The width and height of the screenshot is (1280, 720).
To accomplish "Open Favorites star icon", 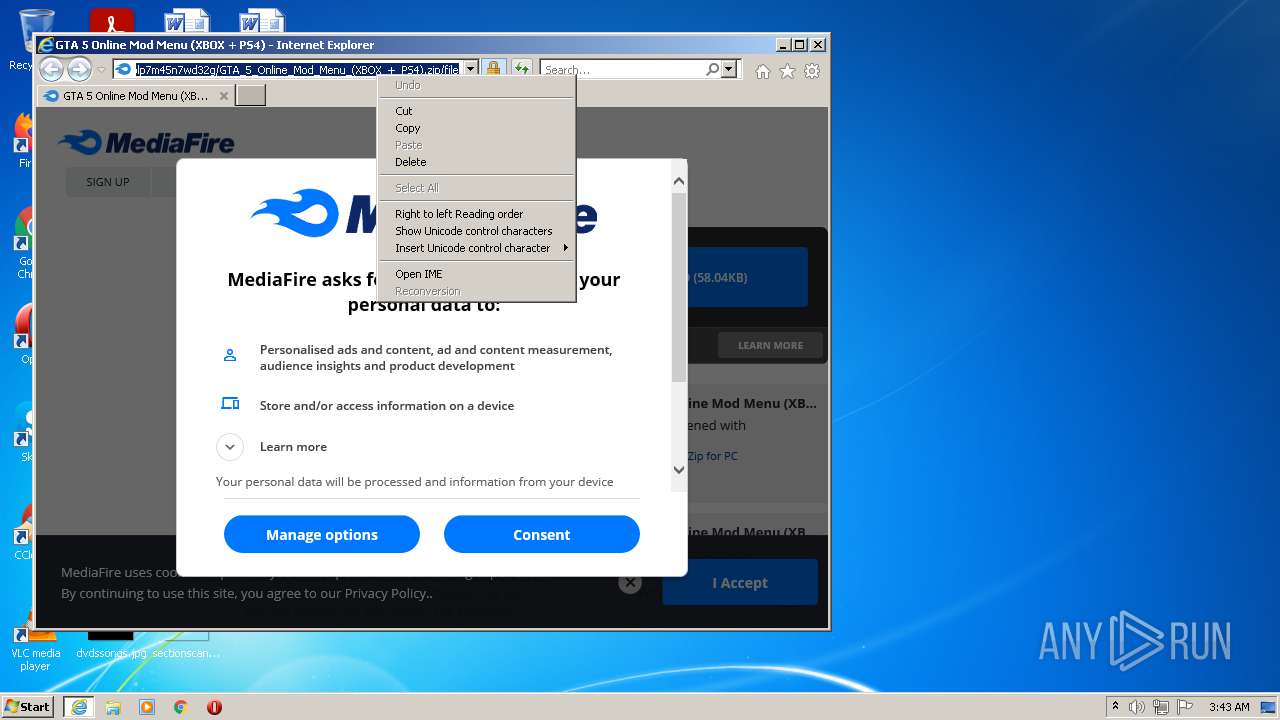I will click(787, 71).
